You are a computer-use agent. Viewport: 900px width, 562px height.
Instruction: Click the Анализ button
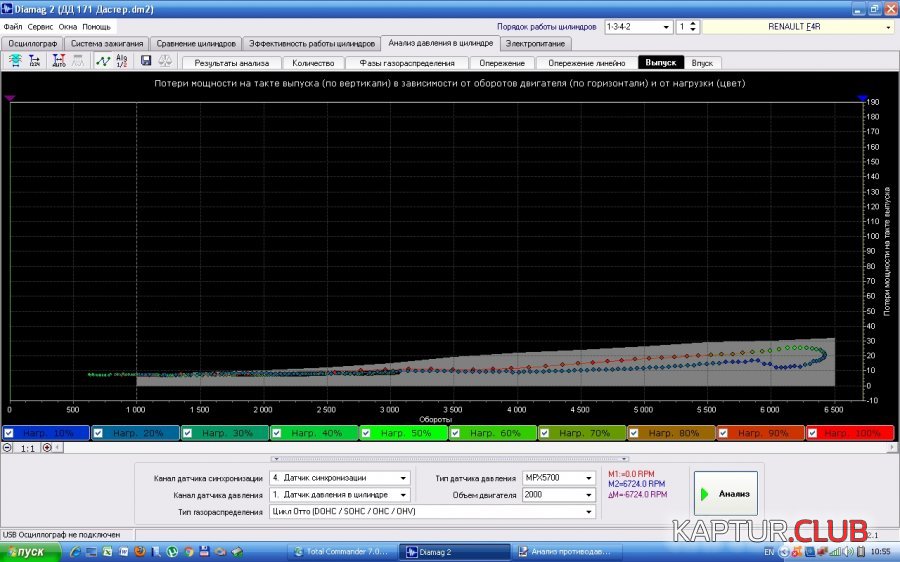click(726, 494)
